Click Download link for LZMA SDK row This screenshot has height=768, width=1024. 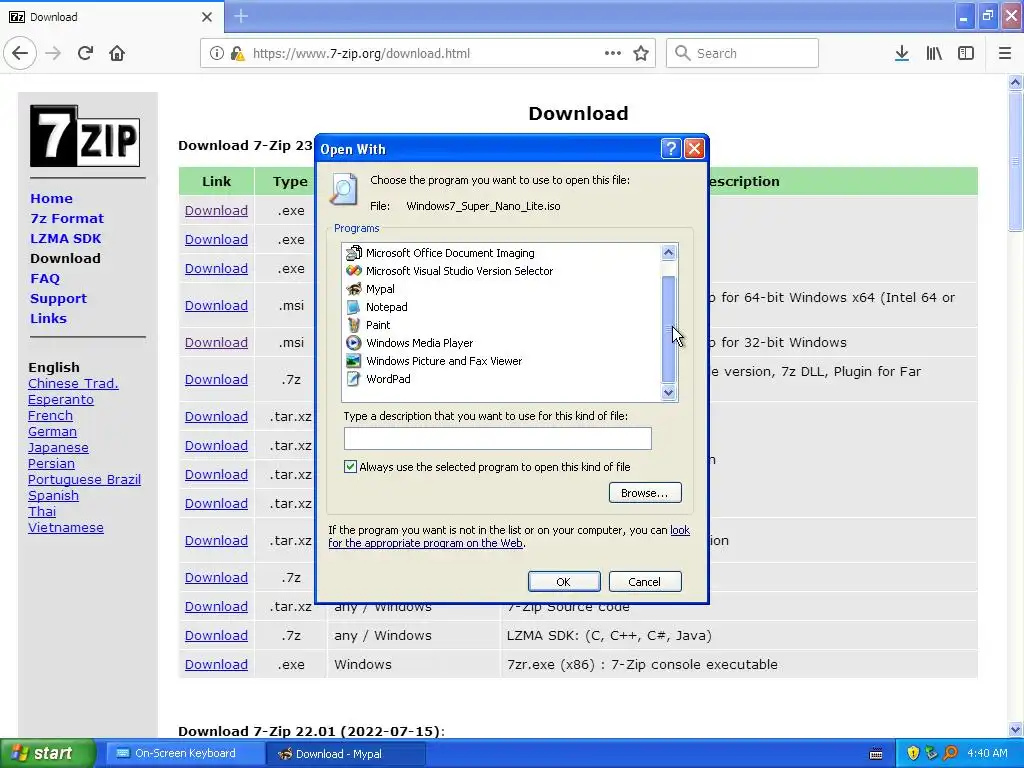216,635
